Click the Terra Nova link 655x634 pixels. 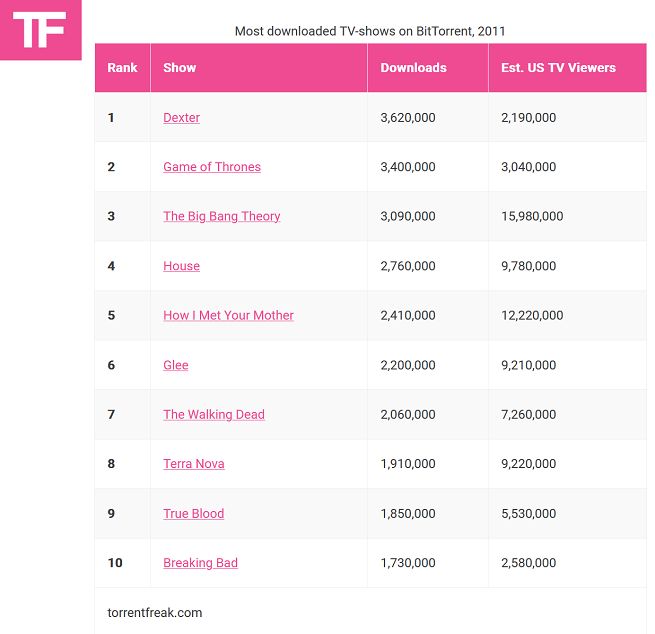[193, 464]
